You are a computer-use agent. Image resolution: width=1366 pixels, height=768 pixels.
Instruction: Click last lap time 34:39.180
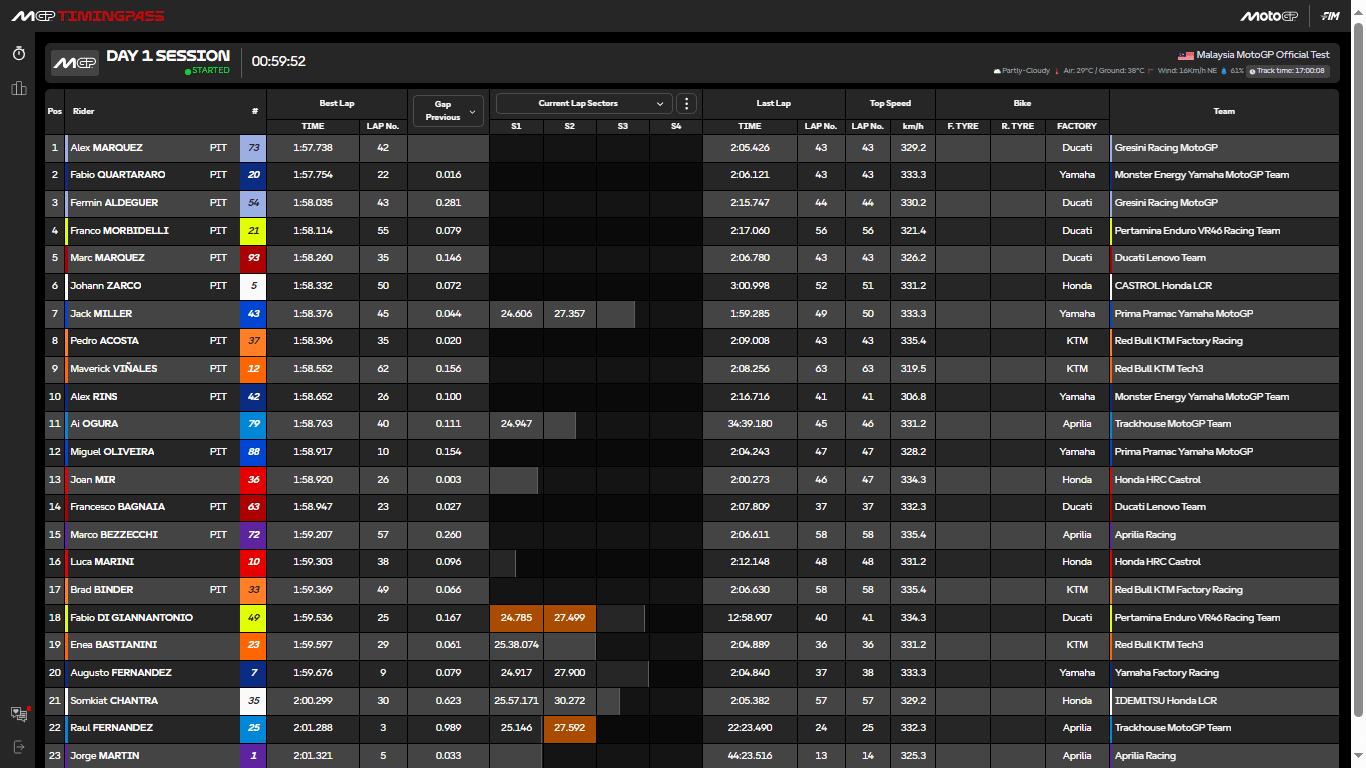pyautogui.click(x=750, y=424)
